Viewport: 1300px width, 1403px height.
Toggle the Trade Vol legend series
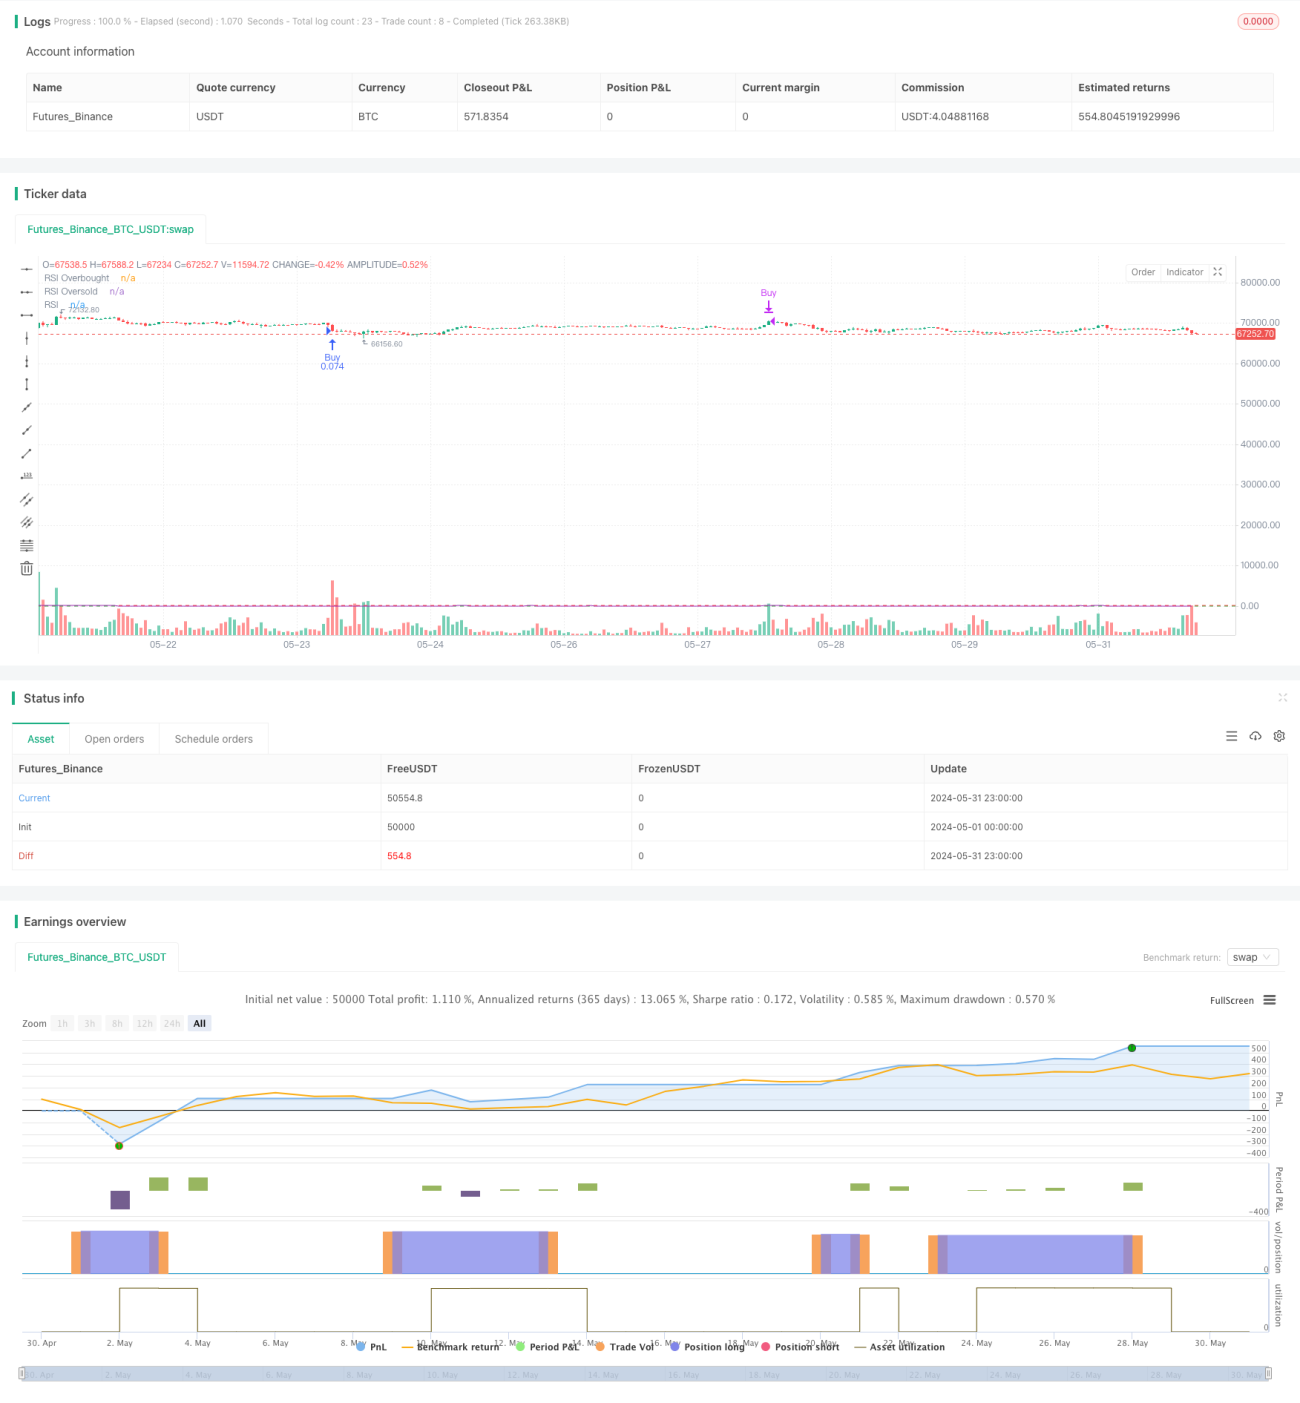click(x=624, y=1347)
